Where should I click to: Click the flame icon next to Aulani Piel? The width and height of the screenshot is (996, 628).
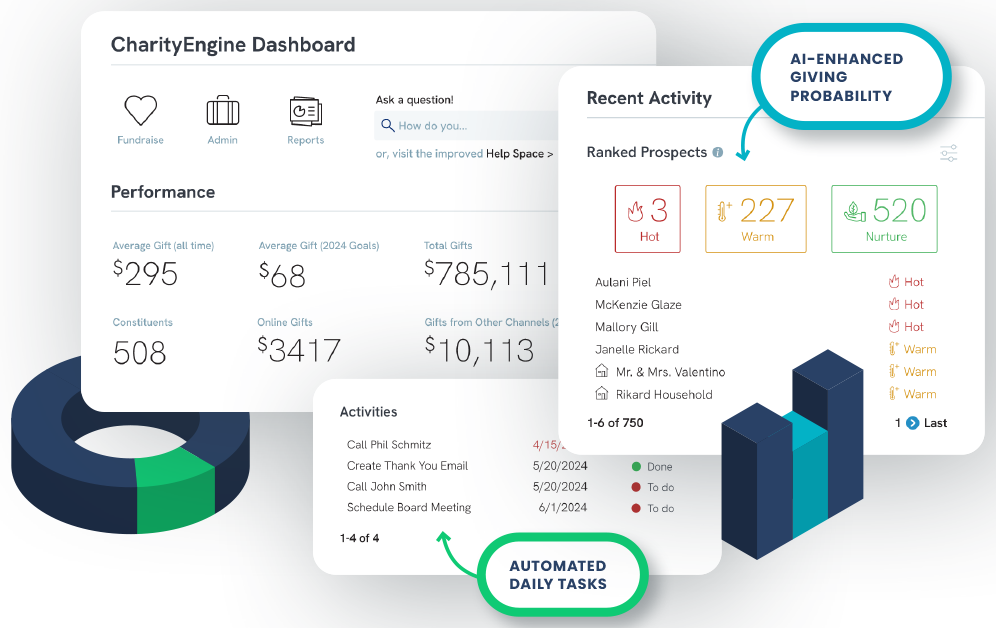click(x=894, y=282)
